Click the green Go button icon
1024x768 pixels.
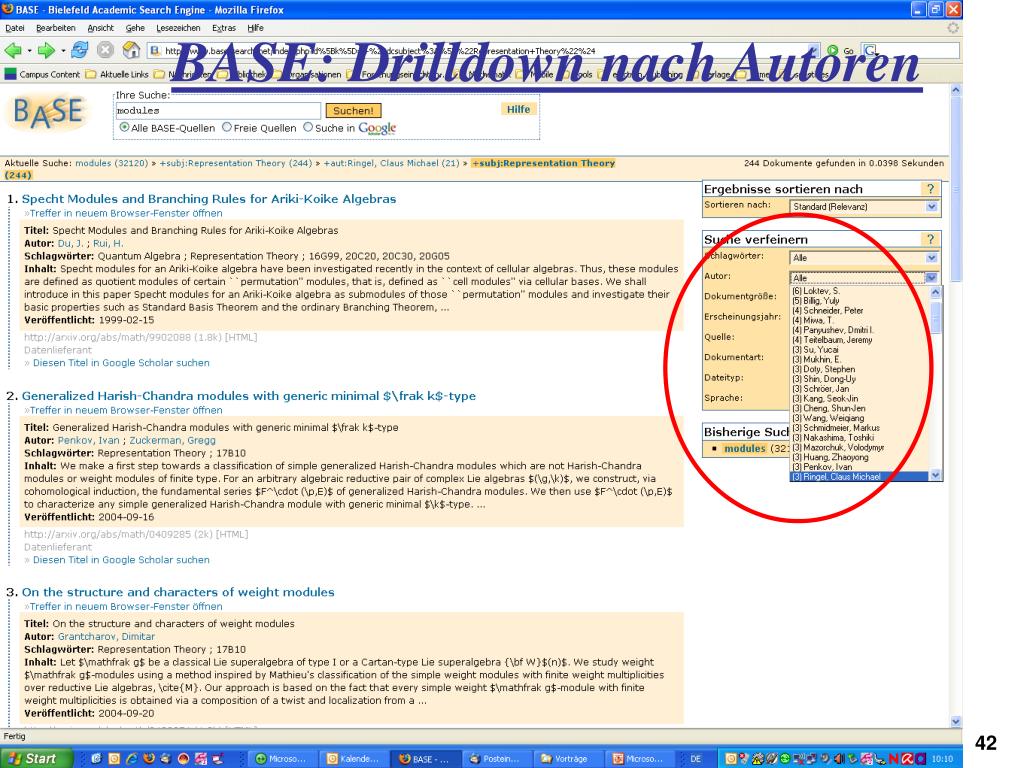[x=833, y=50]
